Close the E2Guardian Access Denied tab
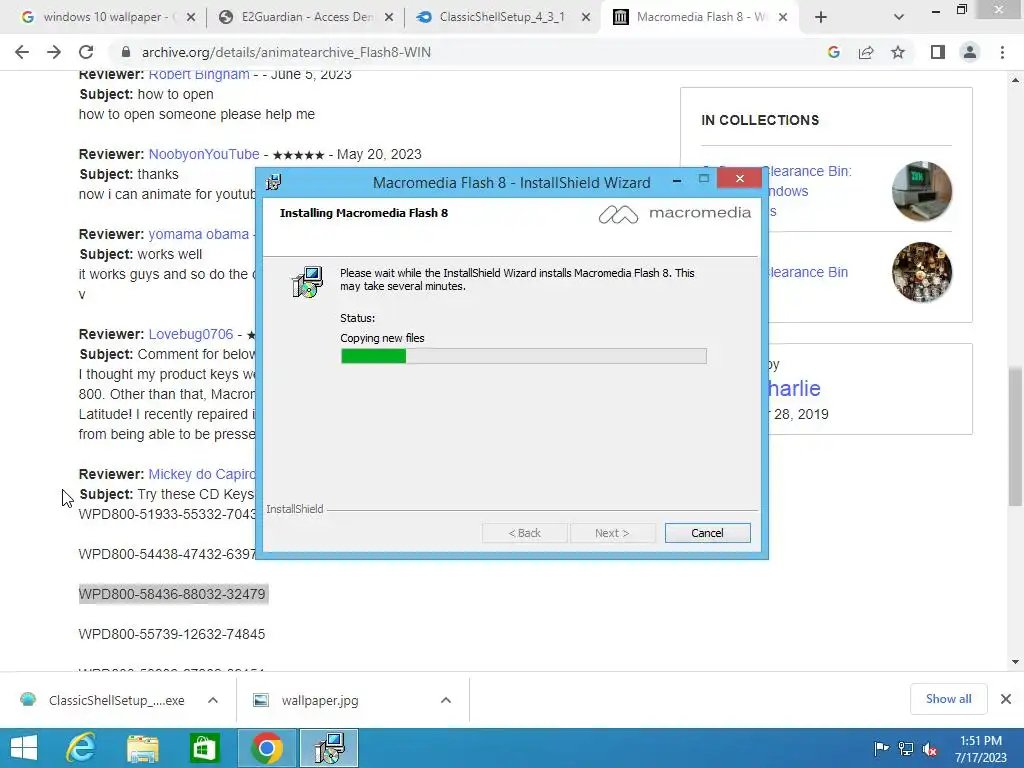 pos(389,17)
